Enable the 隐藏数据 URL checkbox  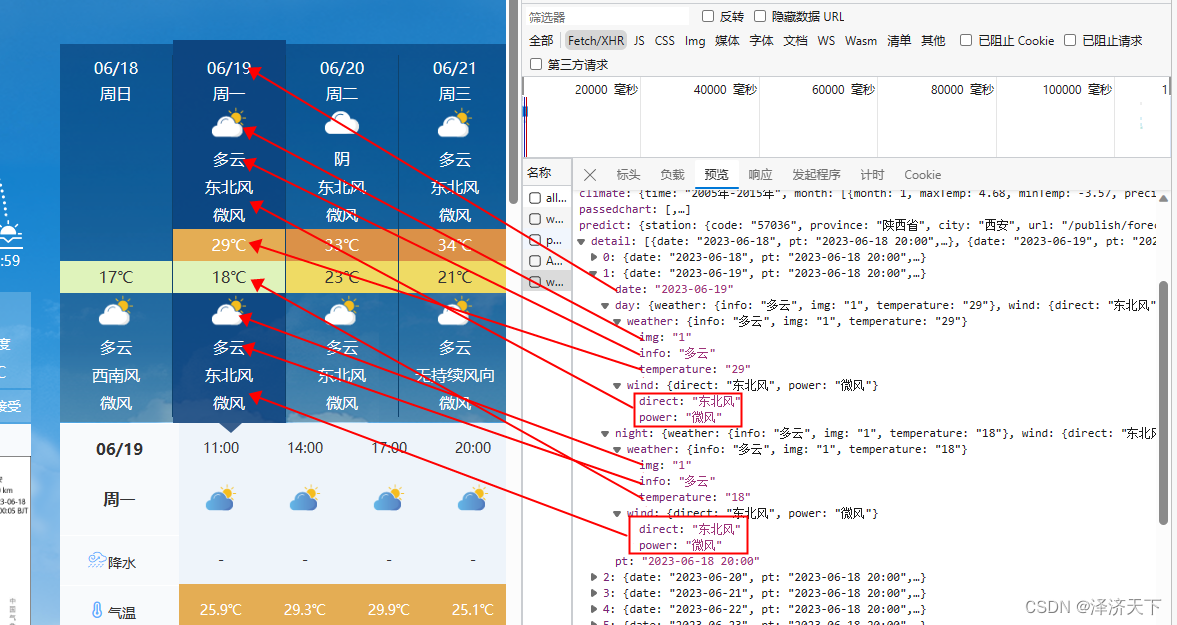pyautogui.click(x=760, y=16)
